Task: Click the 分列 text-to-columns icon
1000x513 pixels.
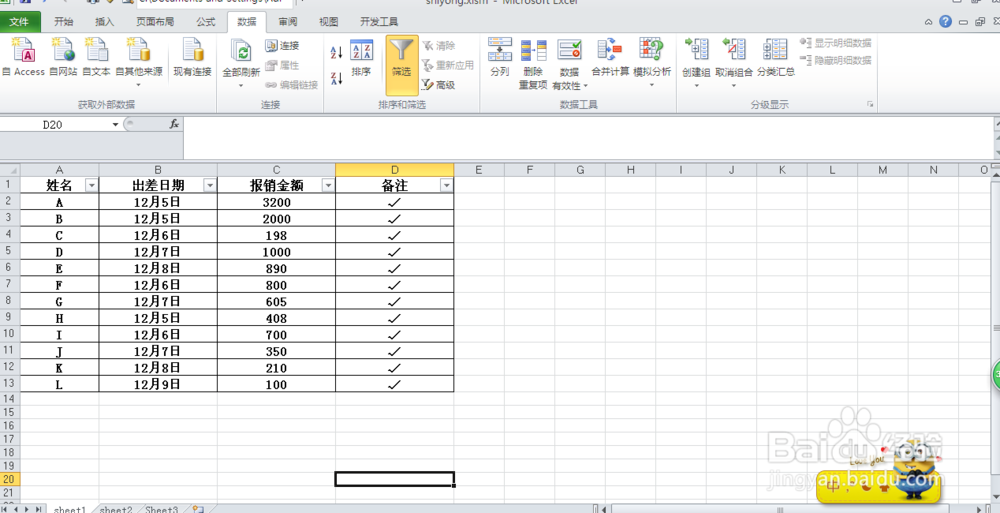Action: 500,57
